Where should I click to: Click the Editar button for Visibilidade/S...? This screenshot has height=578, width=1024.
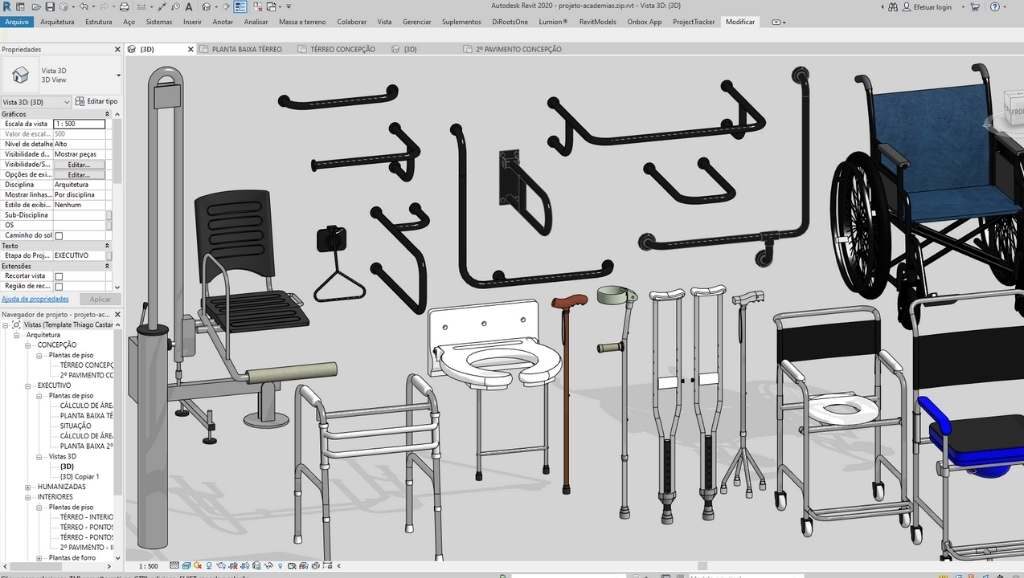click(x=79, y=164)
